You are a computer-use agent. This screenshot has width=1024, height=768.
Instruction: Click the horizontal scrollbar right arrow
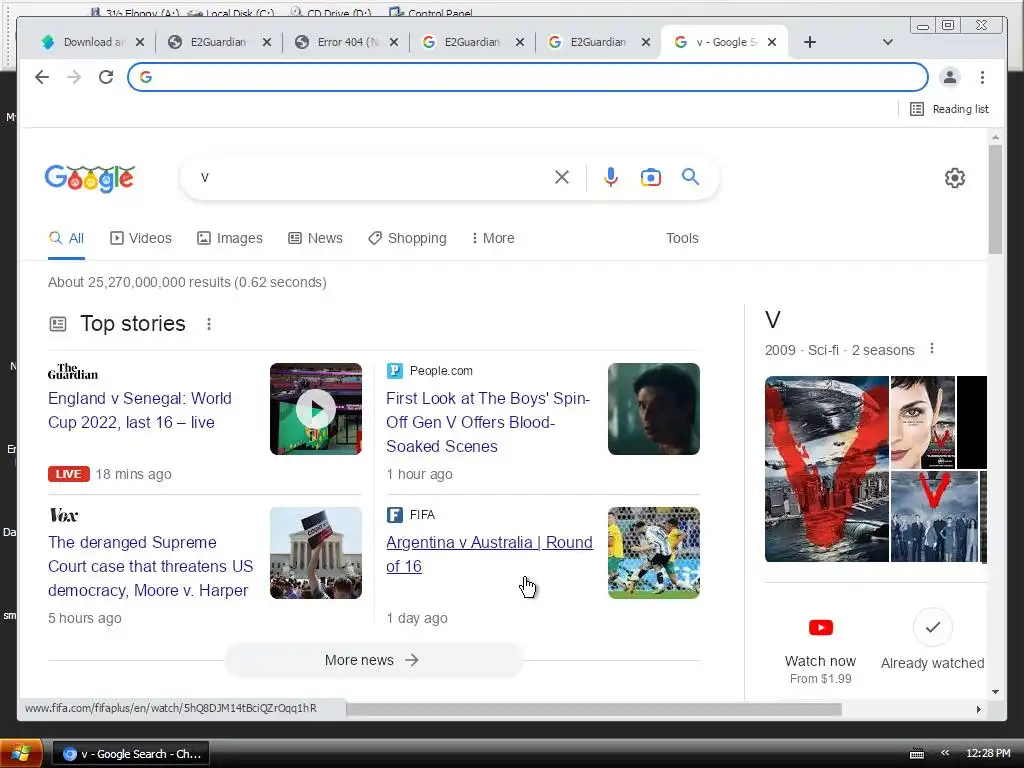[978, 709]
